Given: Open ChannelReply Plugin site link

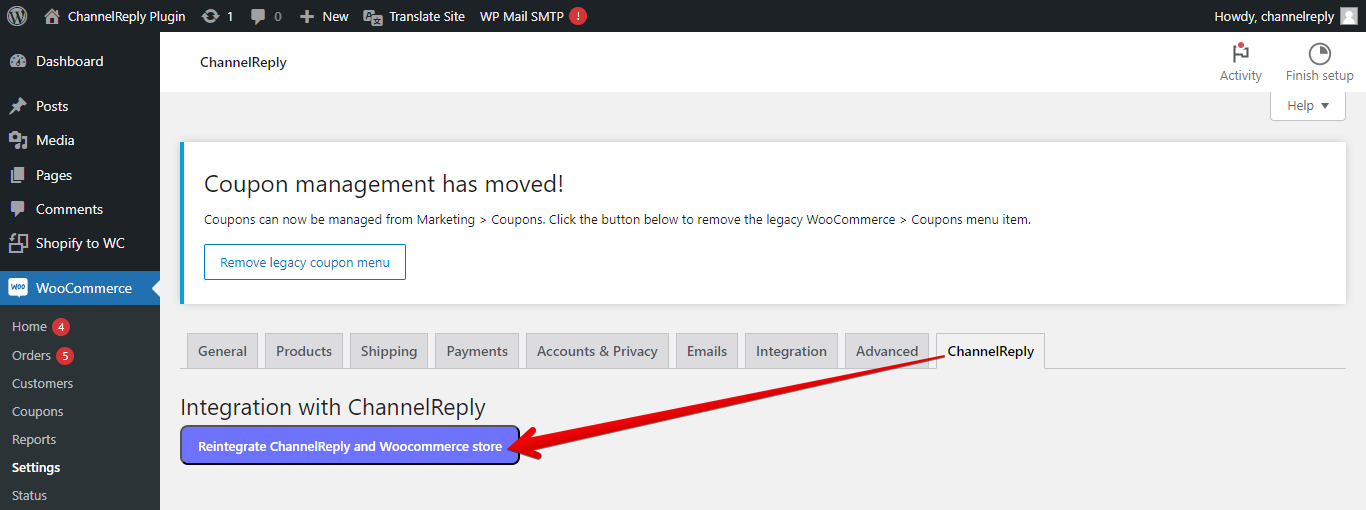Looking at the screenshot, I should 127,16.
